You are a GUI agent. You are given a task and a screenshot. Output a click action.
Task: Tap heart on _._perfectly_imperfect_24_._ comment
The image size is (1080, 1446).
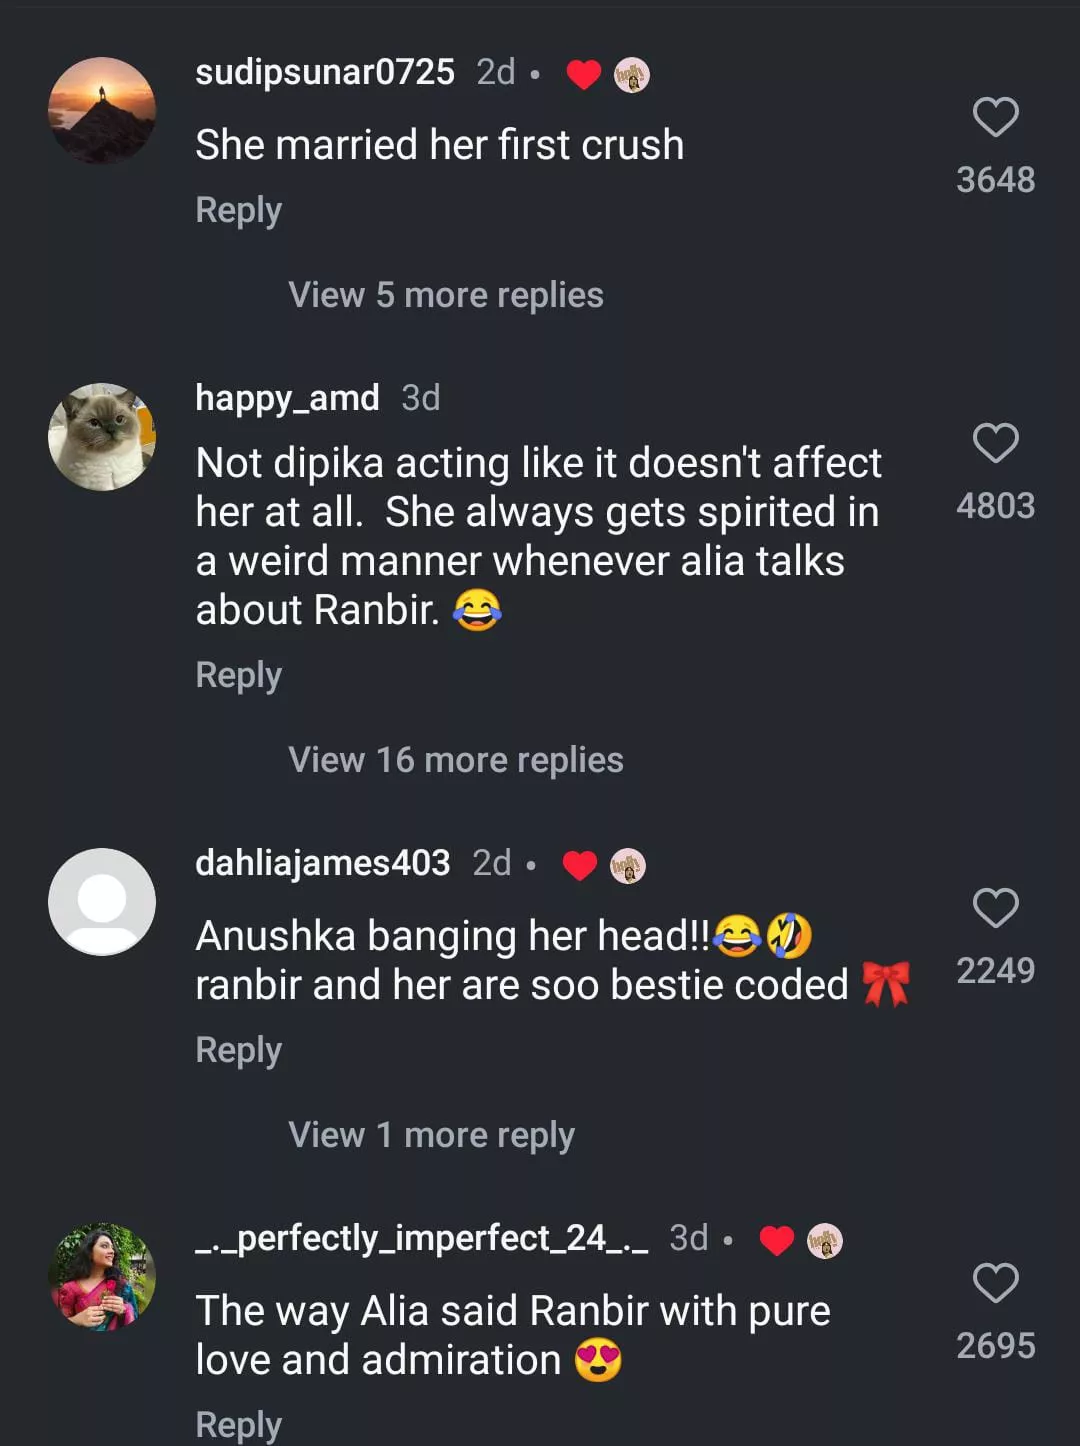point(995,1283)
